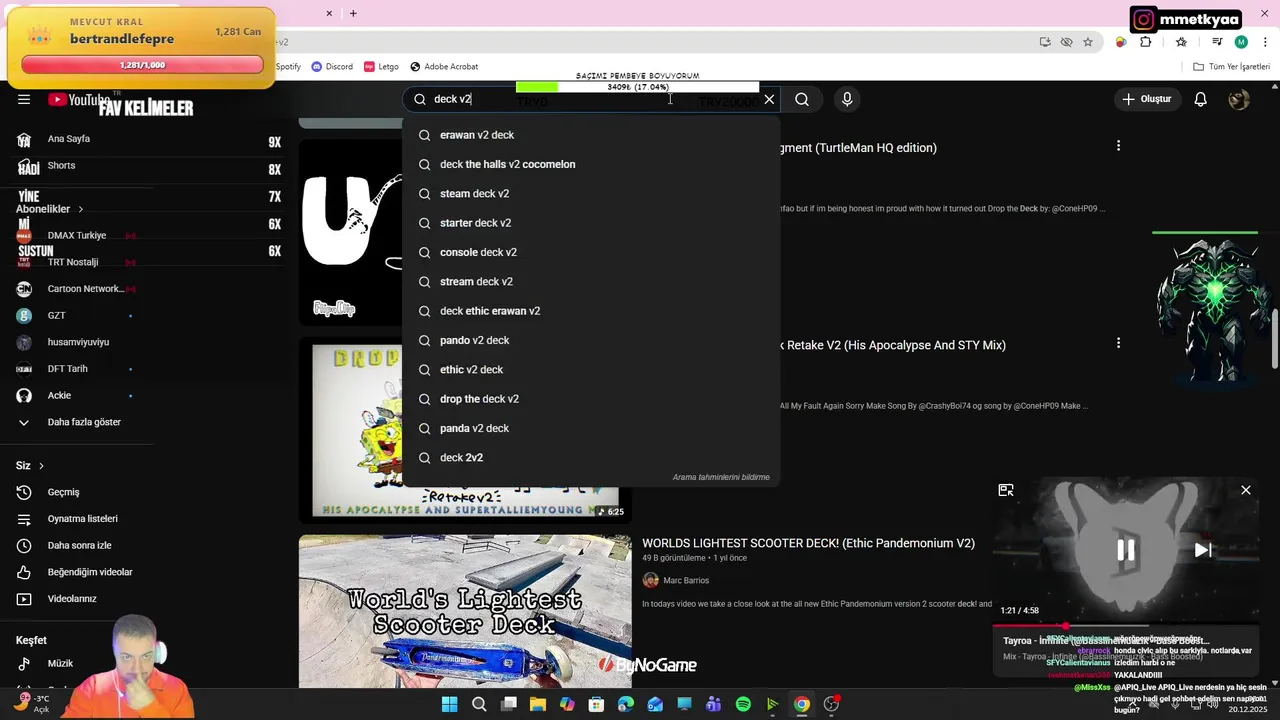1280x720 pixels.
Task: Click "Arama tahminlerini bildirme" link
Action: [721, 477]
